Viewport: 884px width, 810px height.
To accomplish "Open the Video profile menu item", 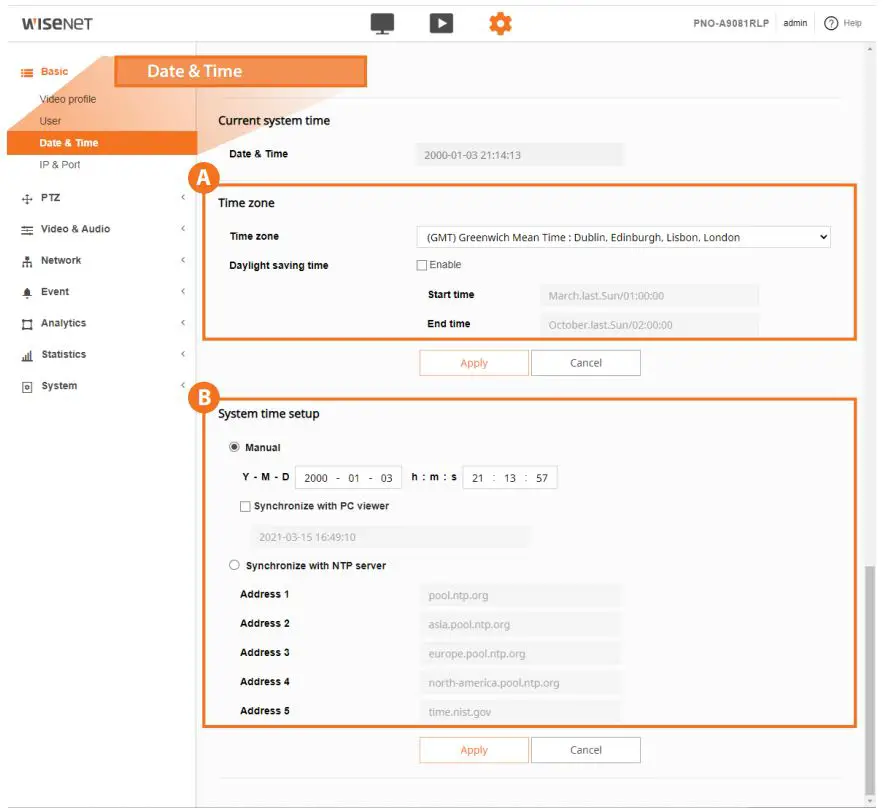I will click(x=68, y=99).
